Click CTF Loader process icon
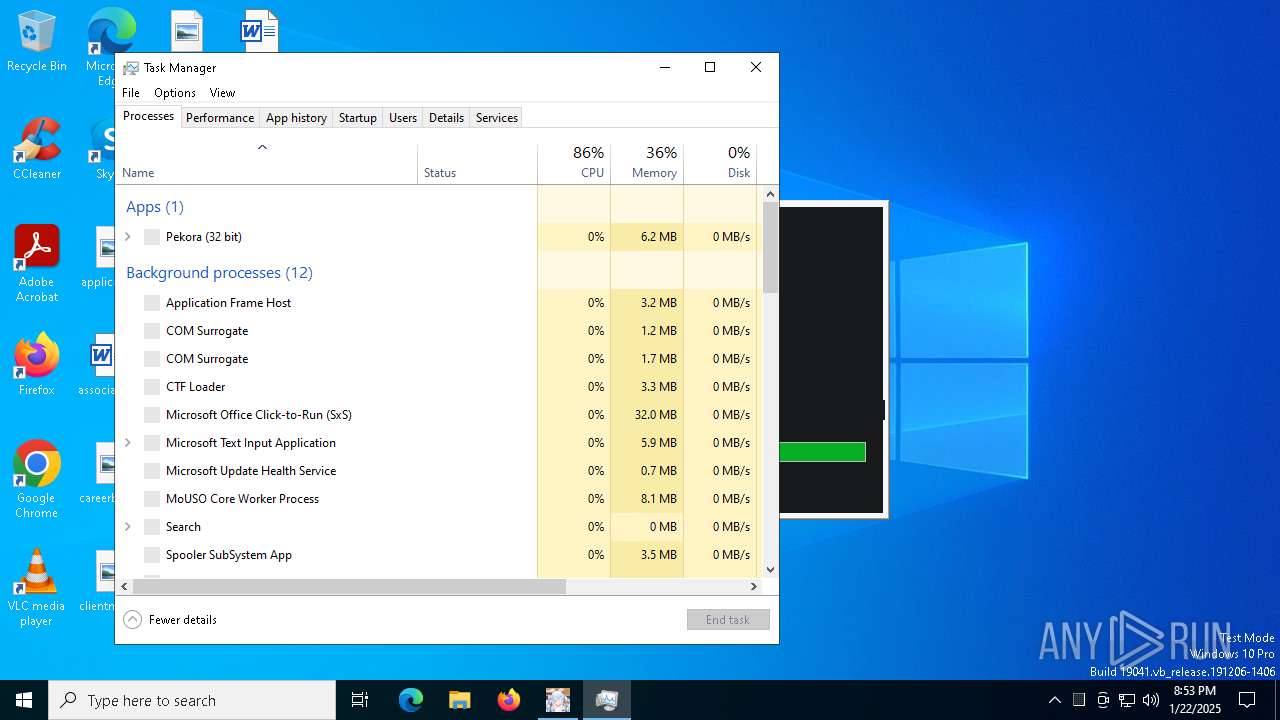The height and width of the screenshot is (720, 1280). coord(152,387)
